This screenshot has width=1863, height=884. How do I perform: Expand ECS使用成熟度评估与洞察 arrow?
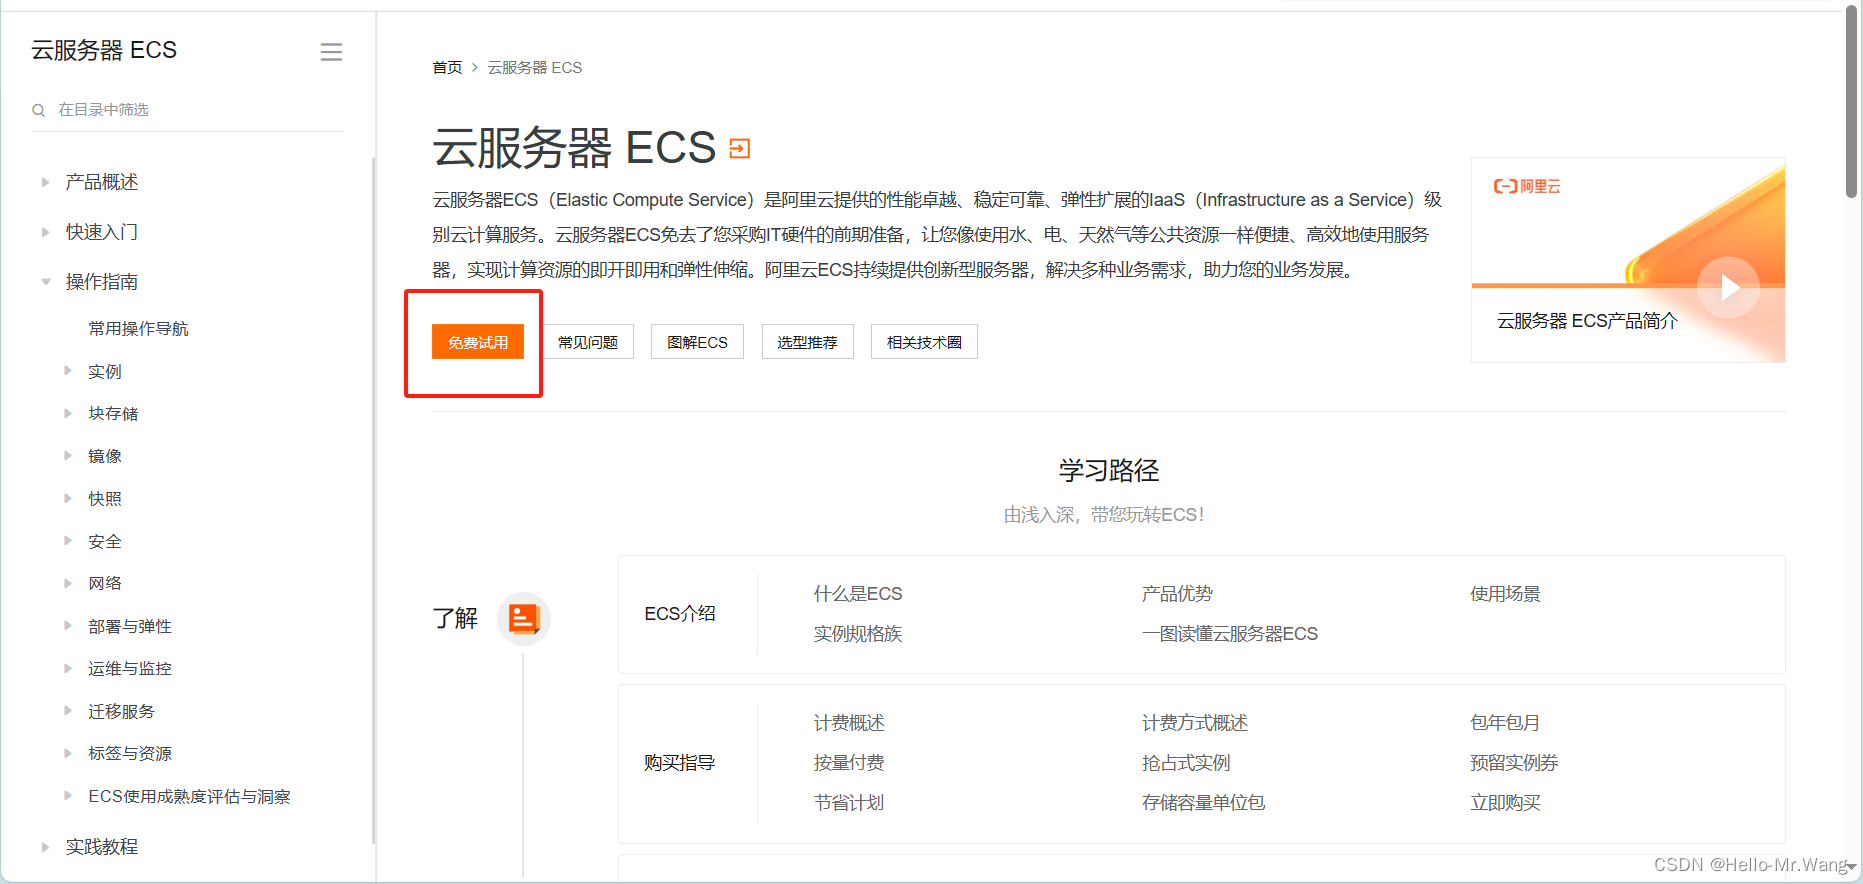68,796
